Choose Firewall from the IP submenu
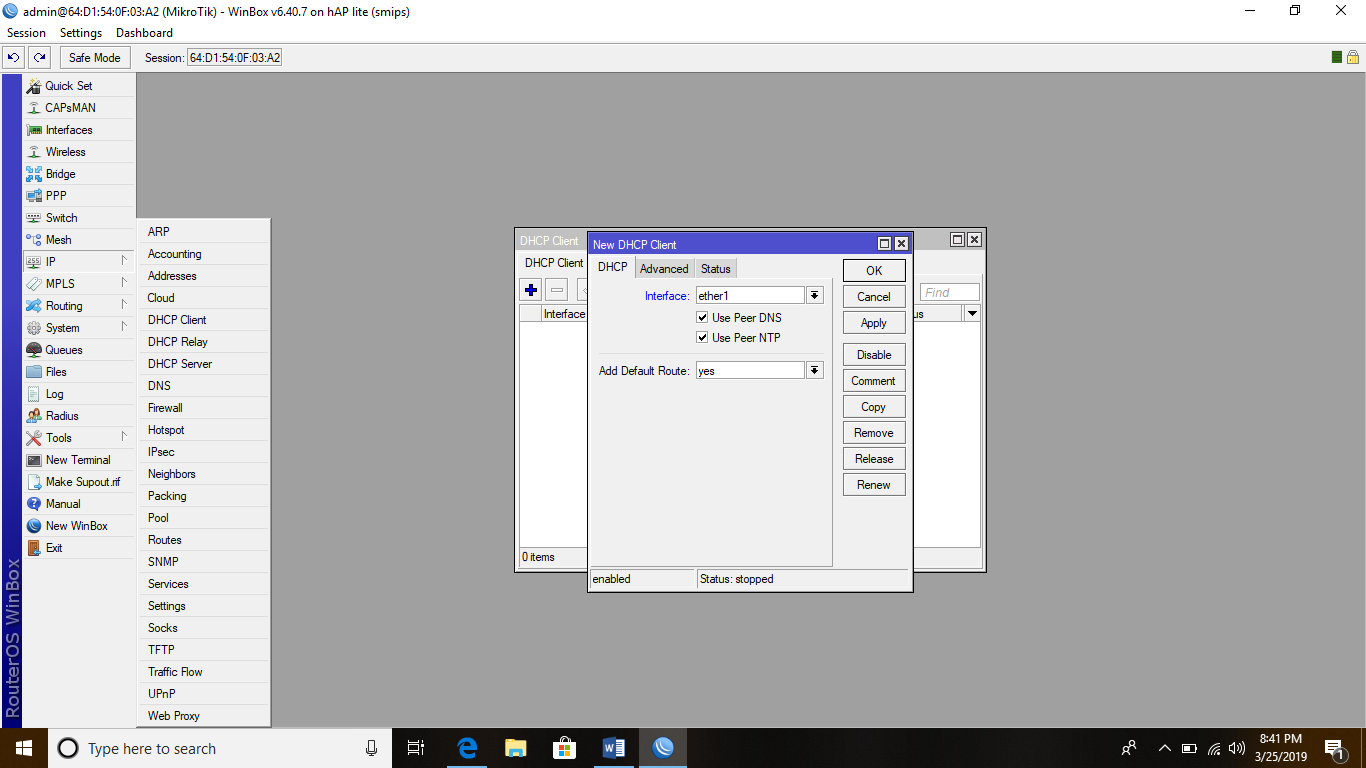Screen dimensions: 1366x768 point(203,408)
